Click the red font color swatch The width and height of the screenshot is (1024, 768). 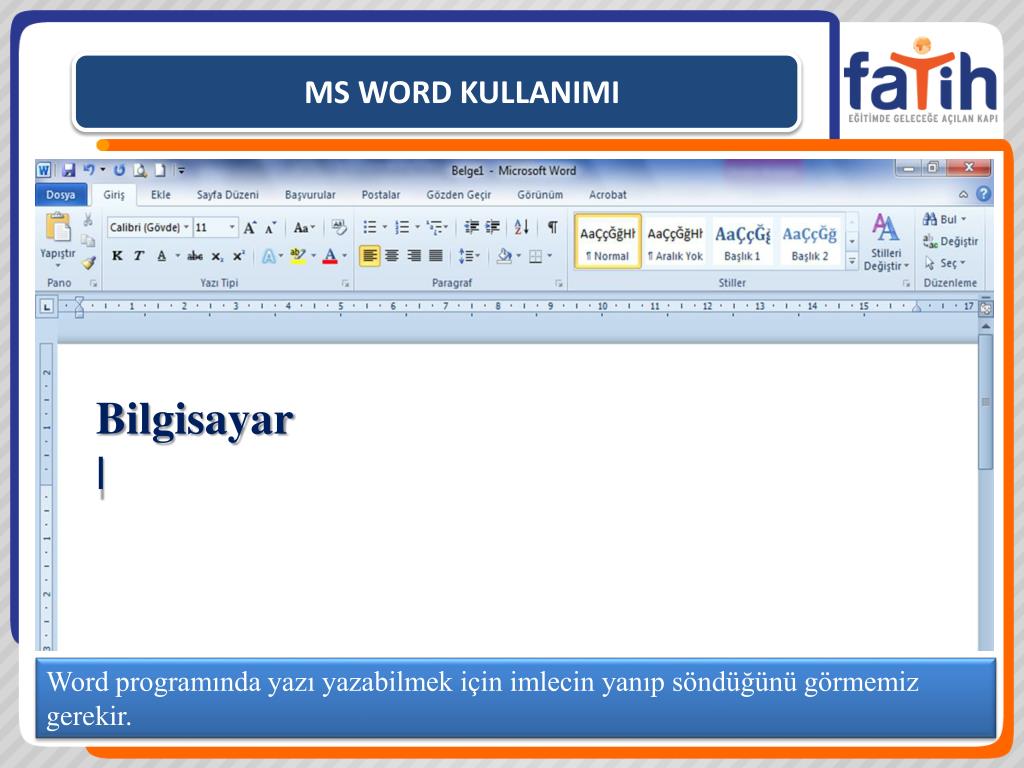330,256
